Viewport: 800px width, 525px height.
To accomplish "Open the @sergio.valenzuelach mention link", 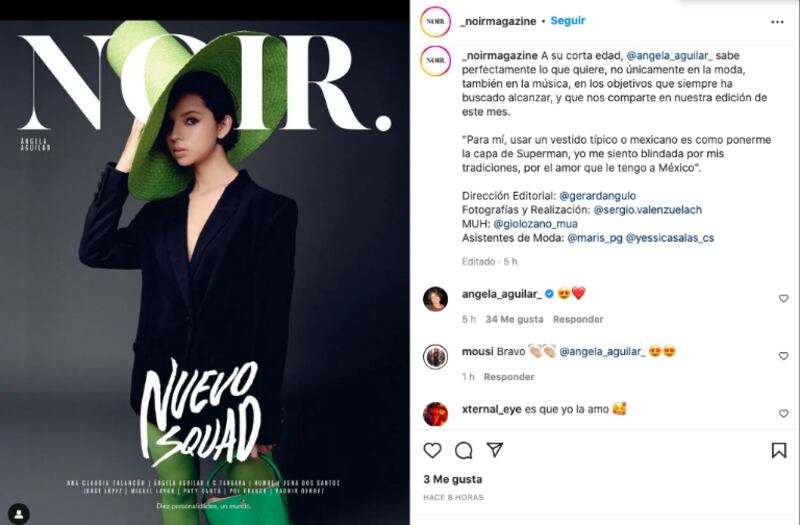I will click(x=647, y=210).
